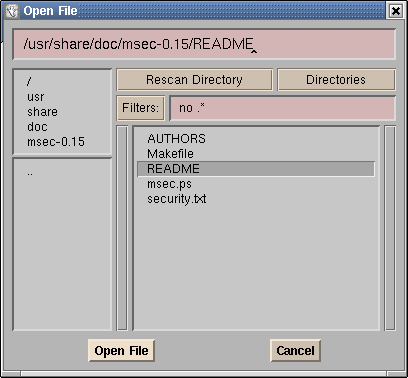Select the 'msec-0.15' directory entry
The image size is (408, 378).
(56, 142)
